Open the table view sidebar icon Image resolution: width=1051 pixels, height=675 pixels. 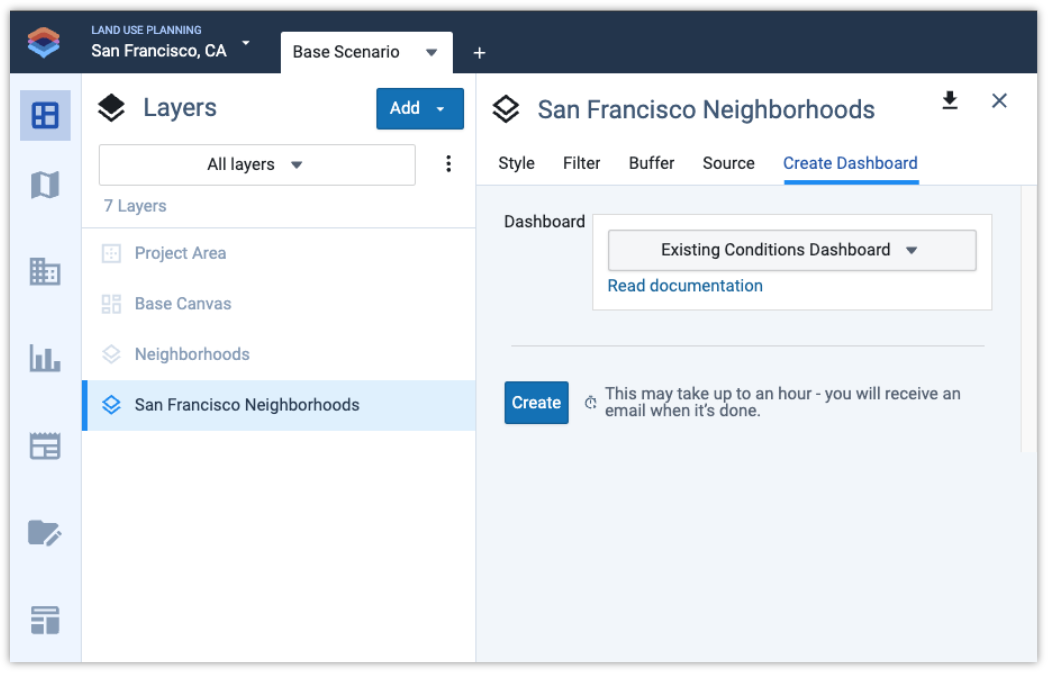coord(45,446)
